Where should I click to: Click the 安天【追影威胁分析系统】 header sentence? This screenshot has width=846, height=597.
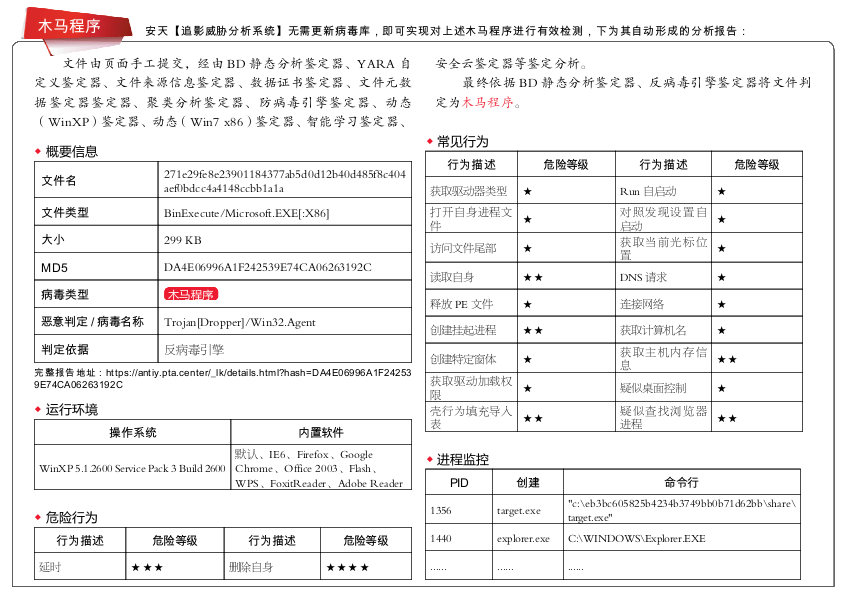[446, 31]
